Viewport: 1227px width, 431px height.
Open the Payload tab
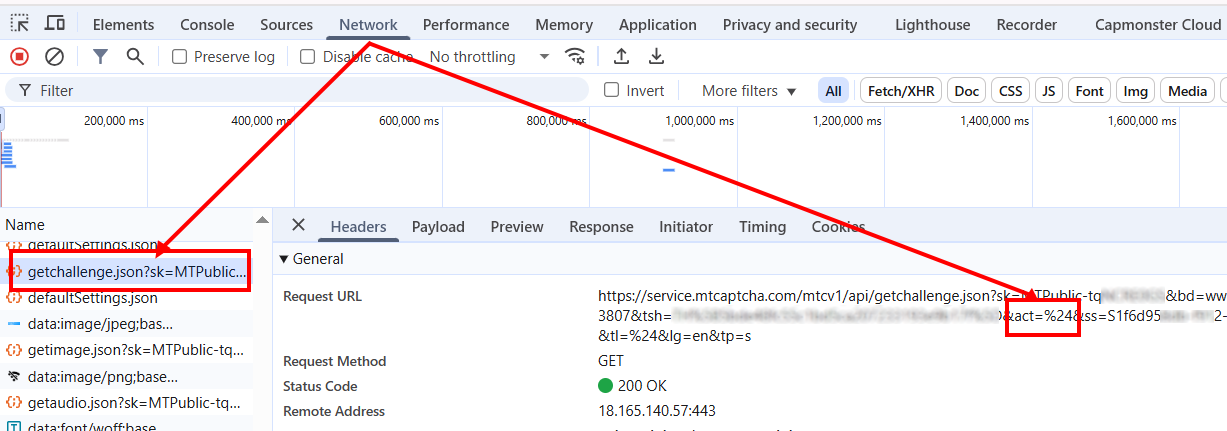coord(438,227)
